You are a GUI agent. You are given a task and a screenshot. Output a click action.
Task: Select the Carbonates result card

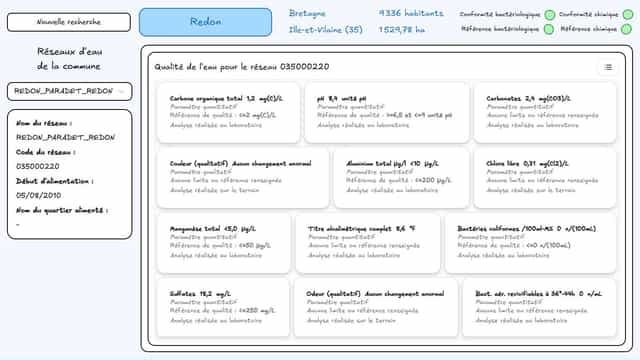(545, 112)
